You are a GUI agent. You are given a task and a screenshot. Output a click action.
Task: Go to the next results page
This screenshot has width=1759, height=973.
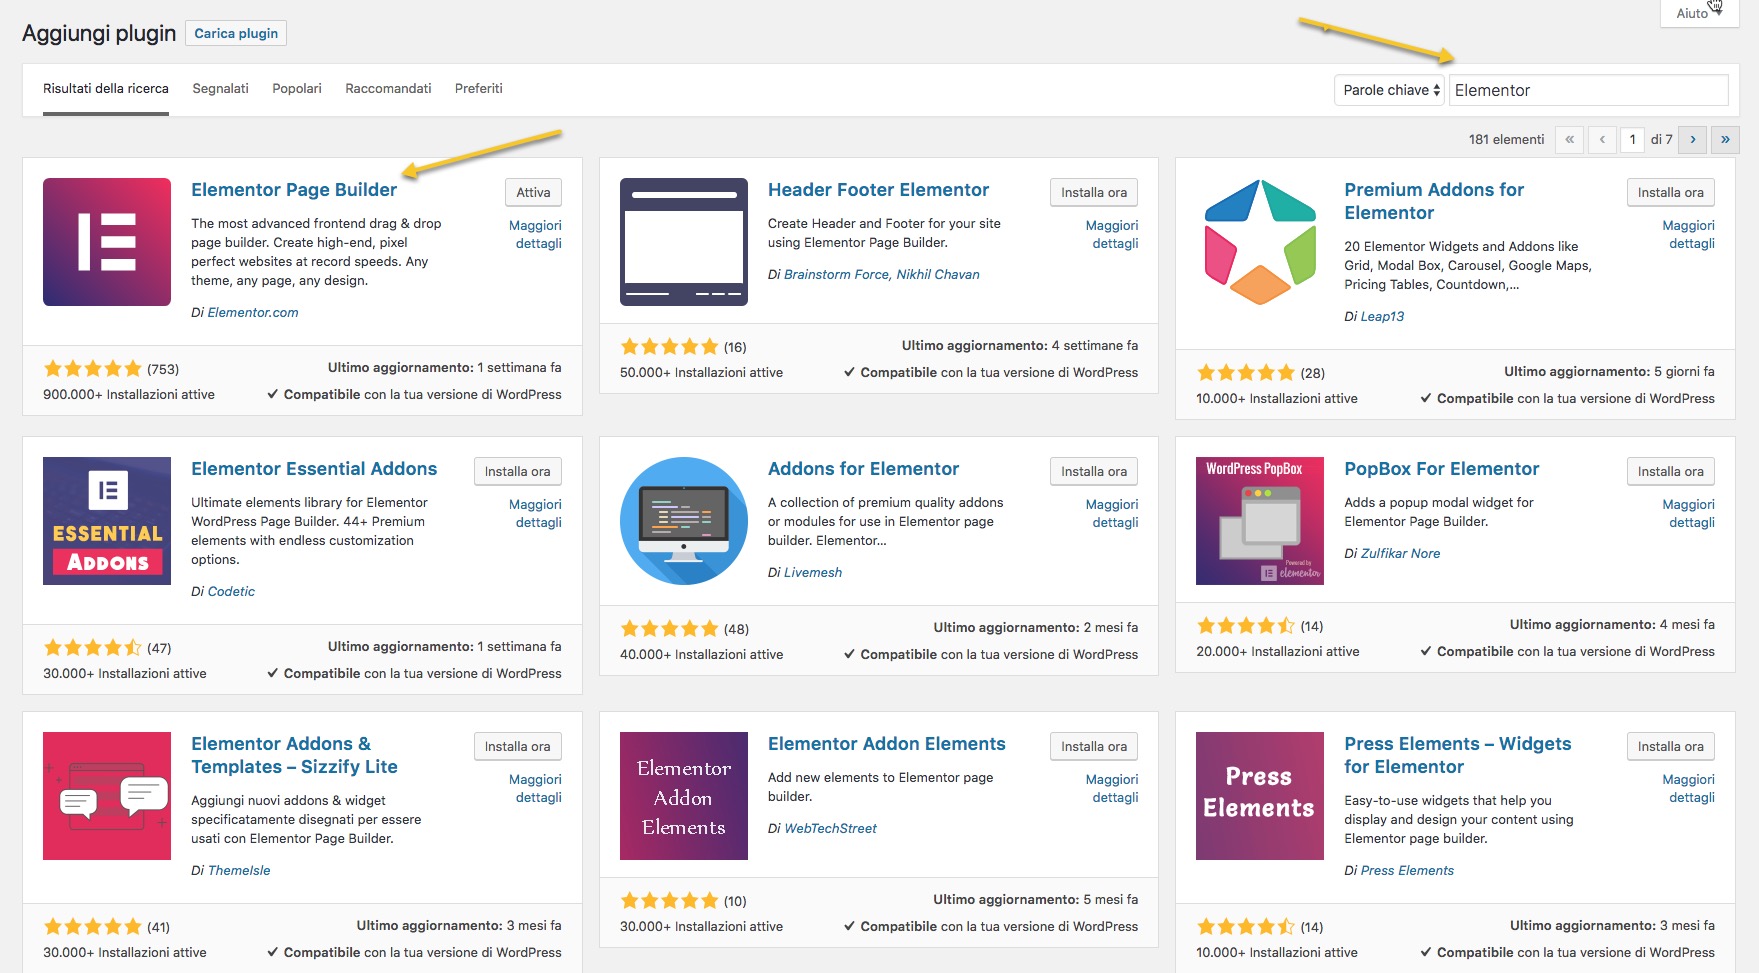pos(1693,140)
